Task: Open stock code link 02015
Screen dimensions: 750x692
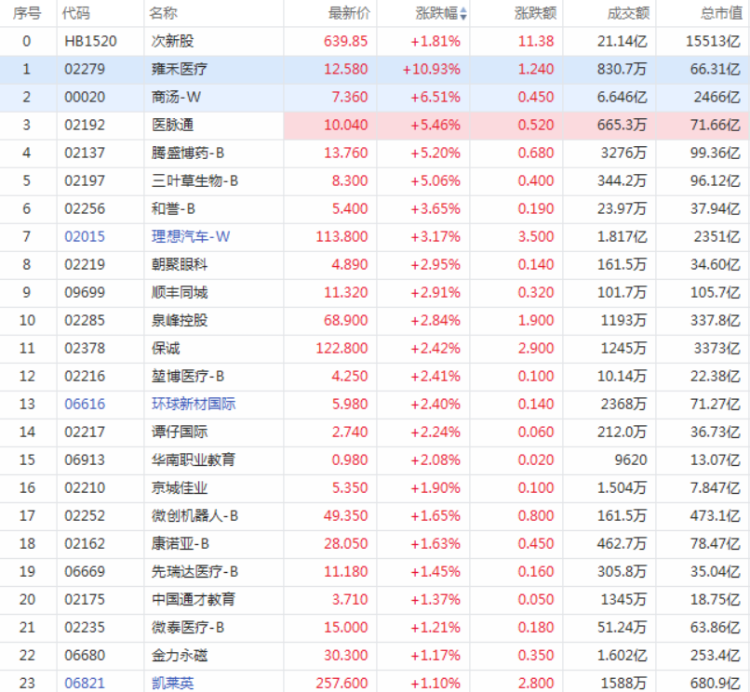Action: tap(85, 236)
